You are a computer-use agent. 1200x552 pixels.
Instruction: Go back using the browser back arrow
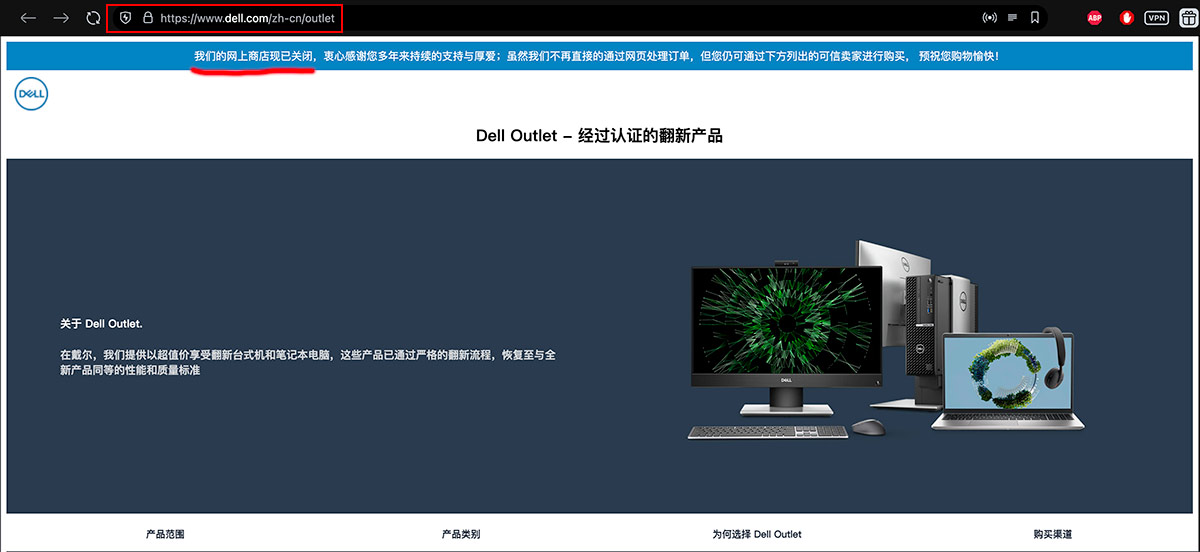click(28, 18)
